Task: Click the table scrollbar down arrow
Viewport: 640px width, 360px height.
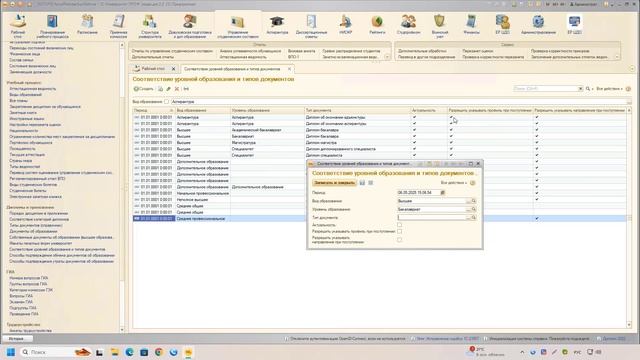Action: point(629,325)
